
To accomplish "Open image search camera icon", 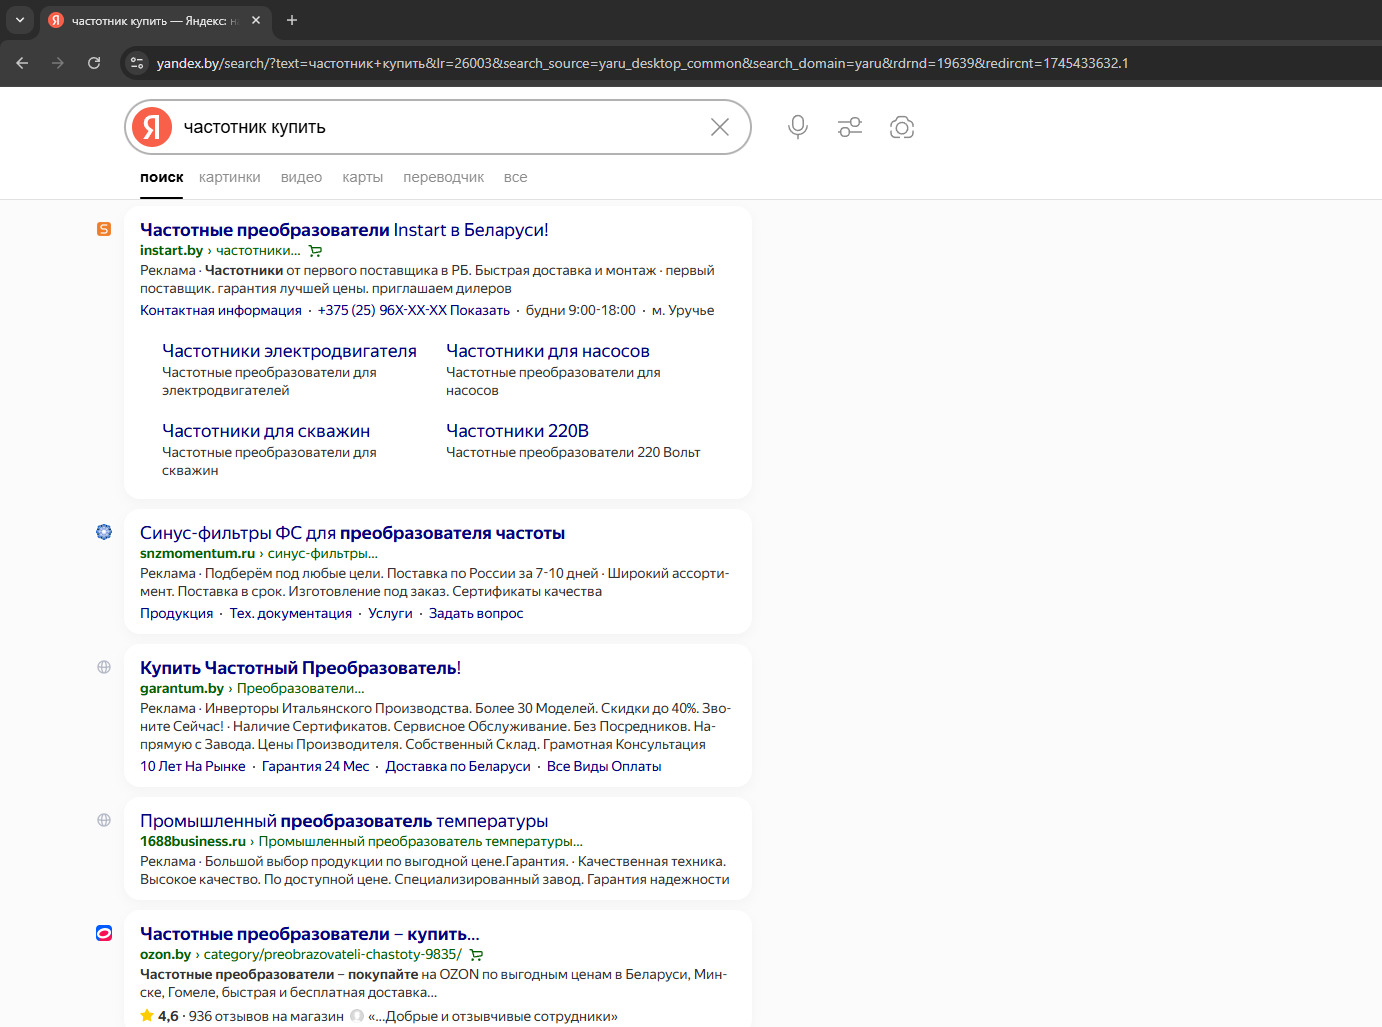I will pos(902,127).
